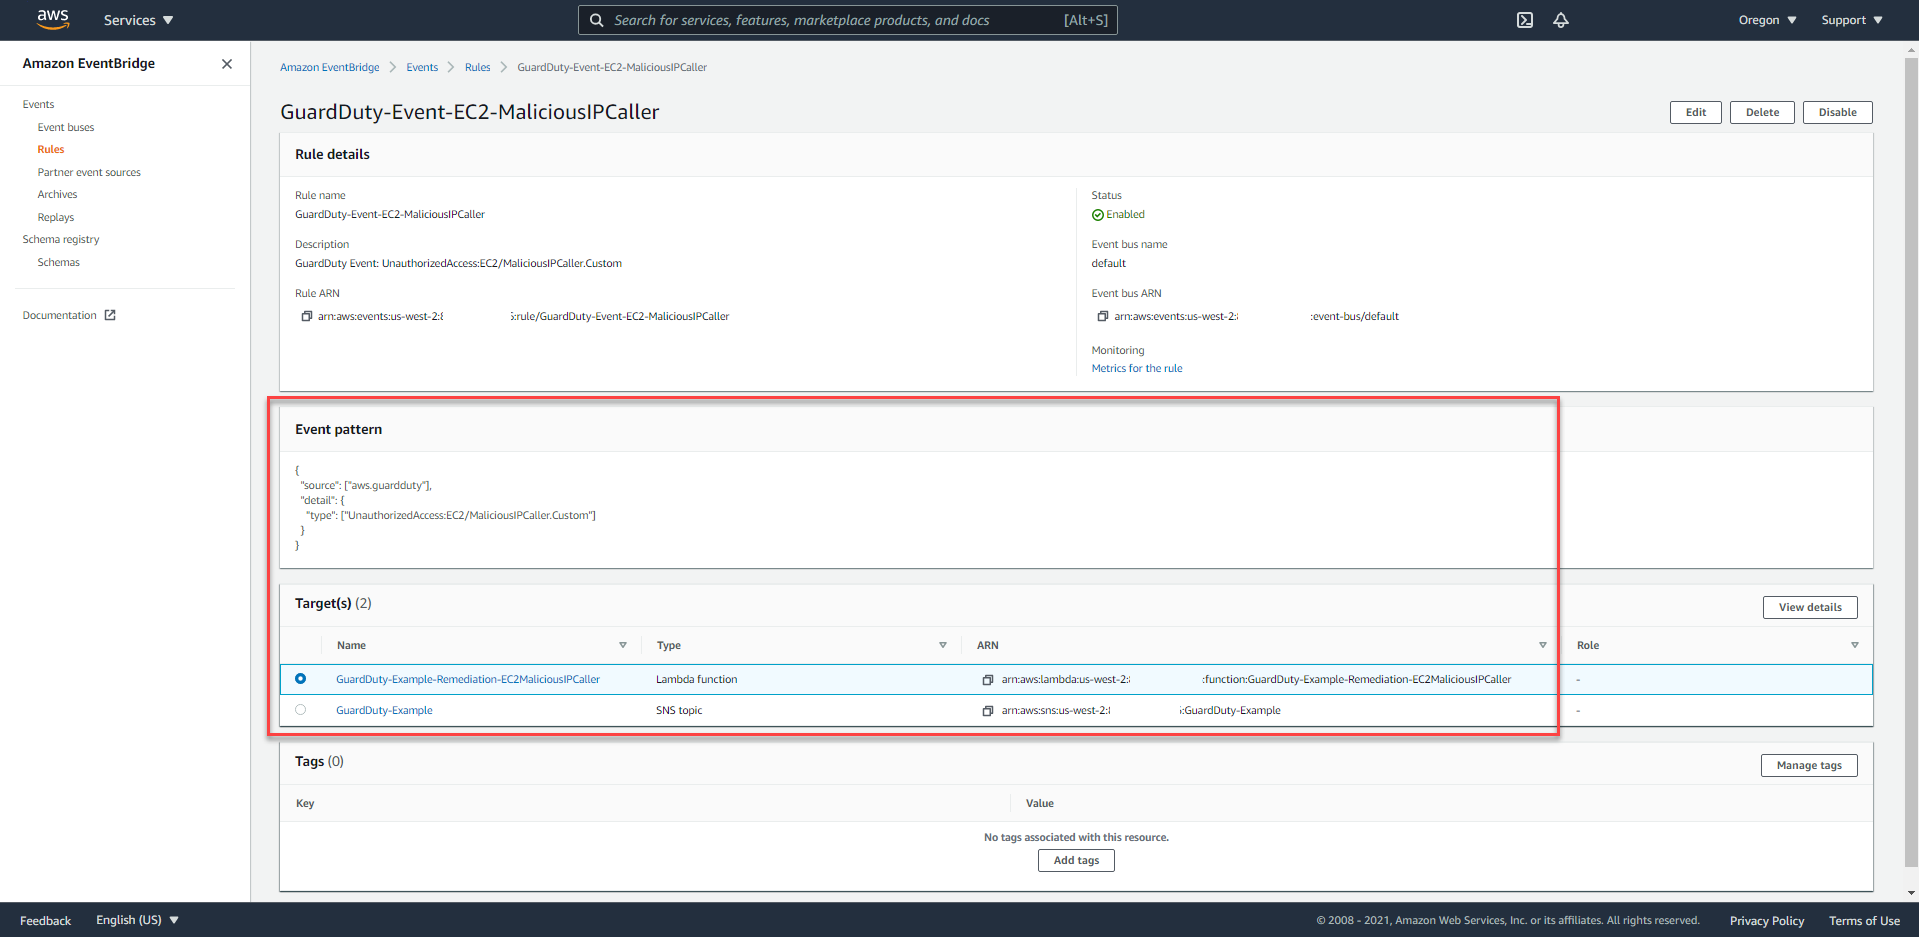This screenshot has height=937, width=1919.
Task: Click the AWS logo home icon
Action: pyautogui.click(x=53, y=19)
